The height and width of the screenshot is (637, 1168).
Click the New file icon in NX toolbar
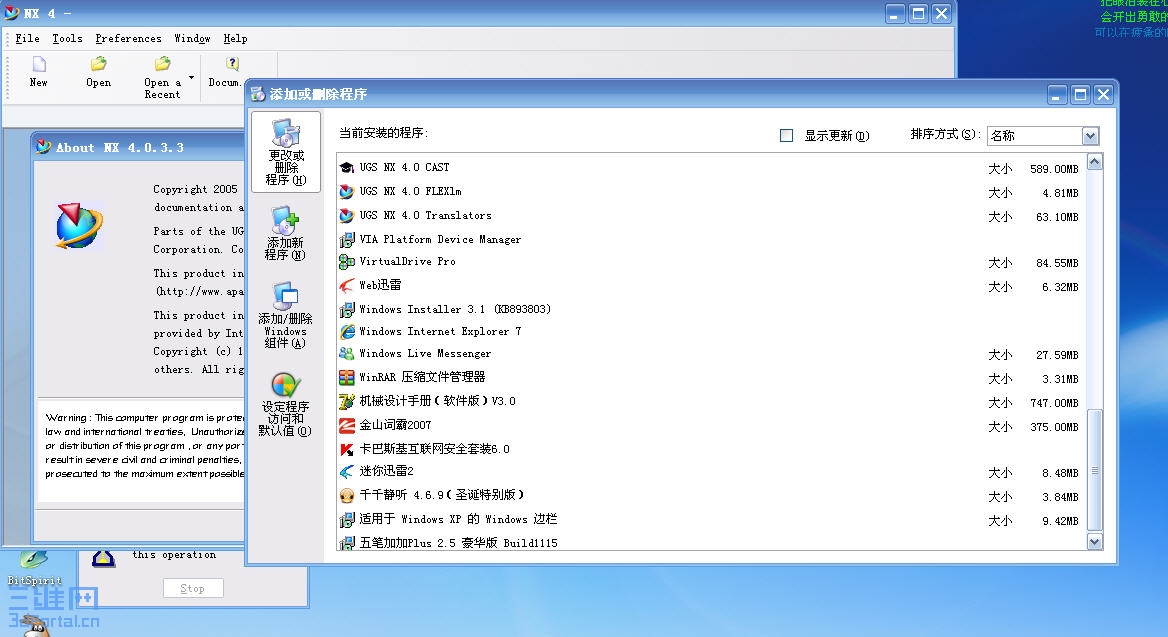click(39, 65)
